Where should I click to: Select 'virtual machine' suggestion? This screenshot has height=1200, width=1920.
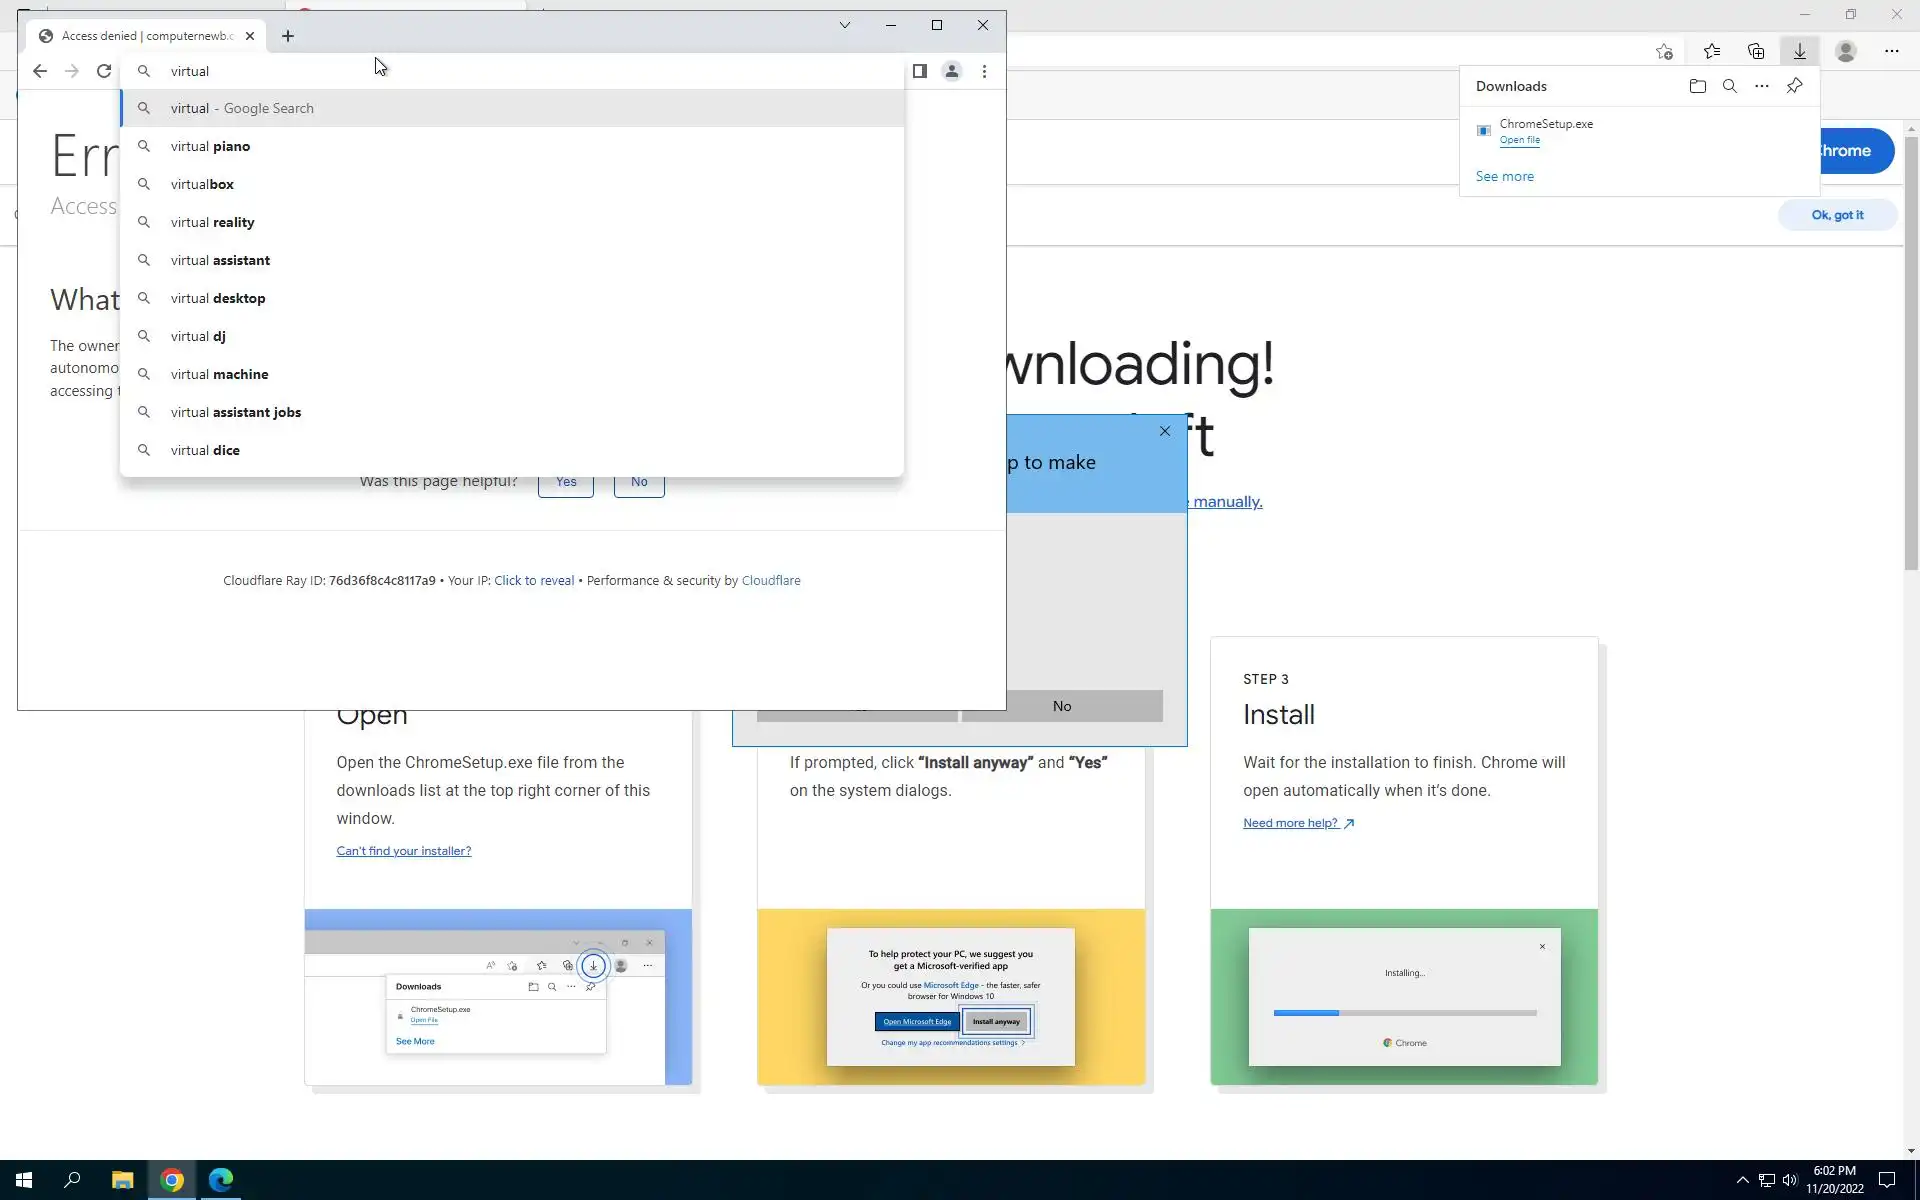tap(219, 374)
